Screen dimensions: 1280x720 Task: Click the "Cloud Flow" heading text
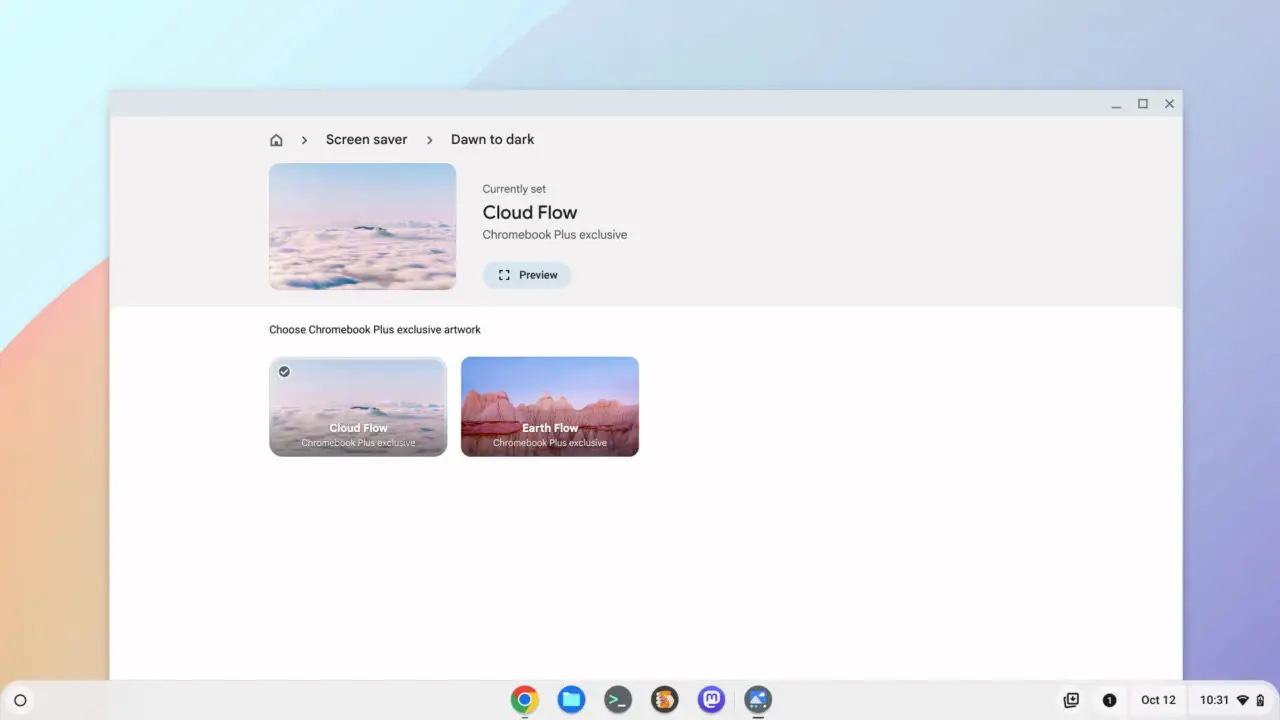530,212
